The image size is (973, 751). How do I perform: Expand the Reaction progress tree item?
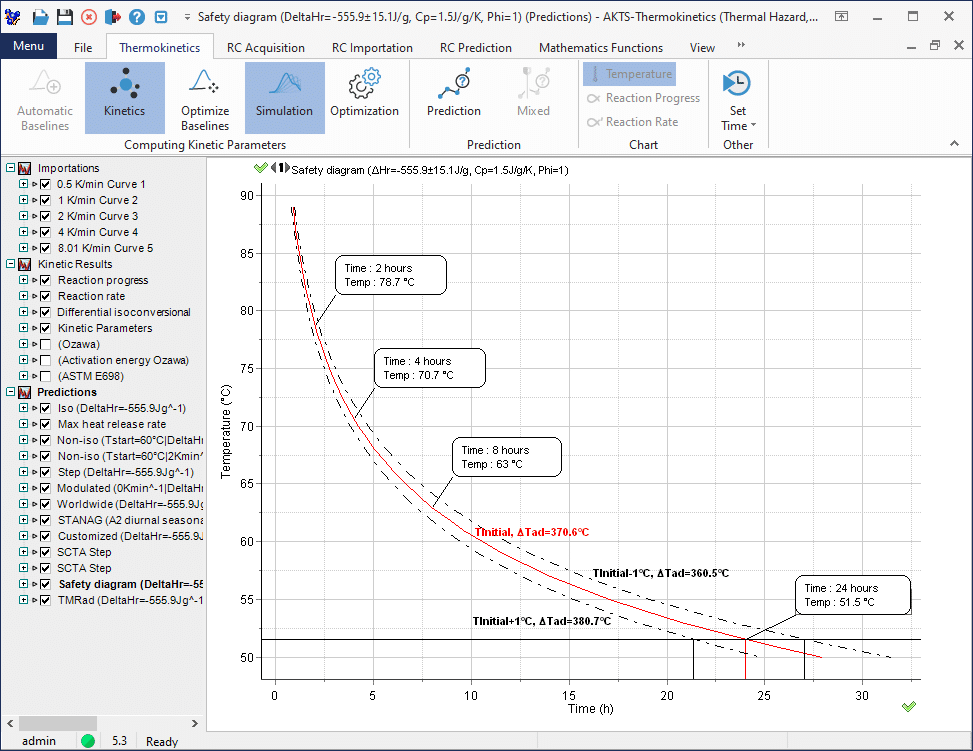(x=23, y=280)
